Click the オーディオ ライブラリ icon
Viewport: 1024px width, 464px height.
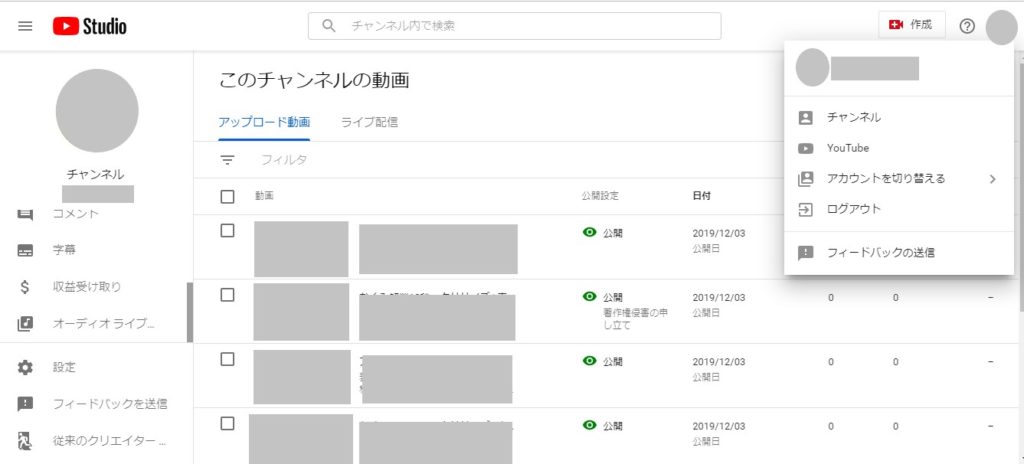(x=25, y=323)
